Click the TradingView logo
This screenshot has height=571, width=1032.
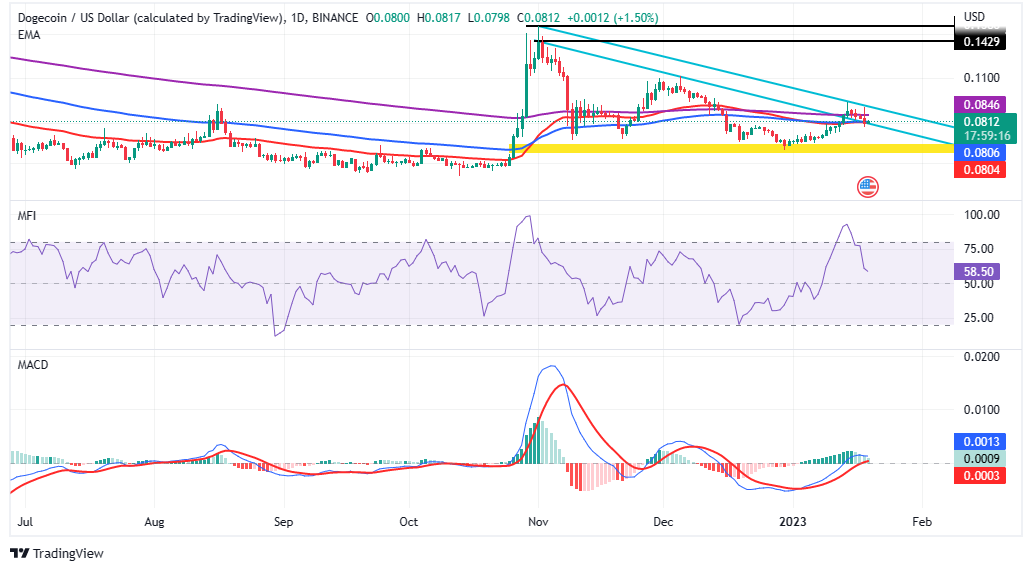(x=57, y=553)
